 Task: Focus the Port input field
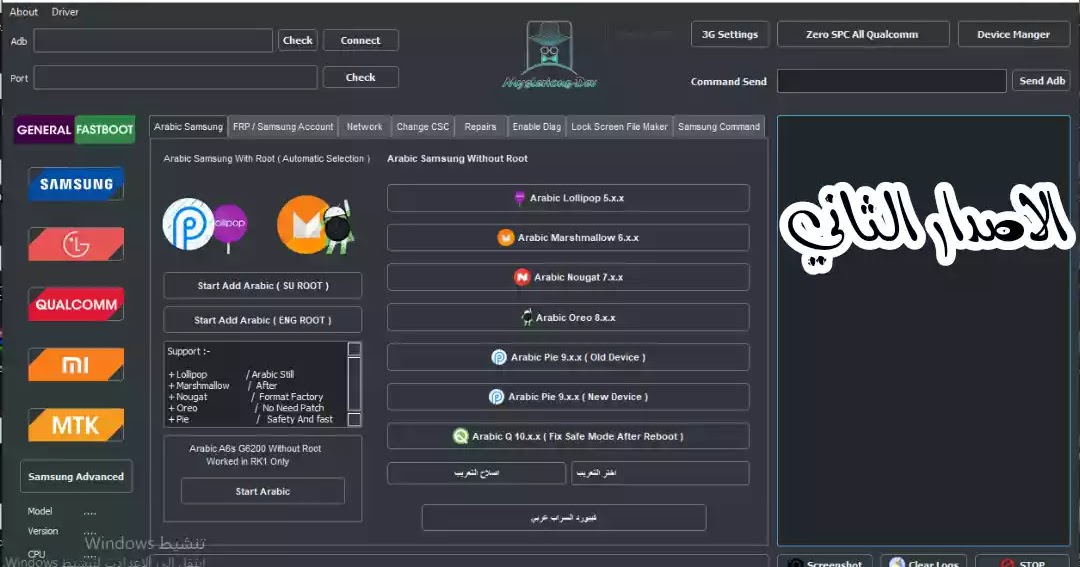(176, 77)
